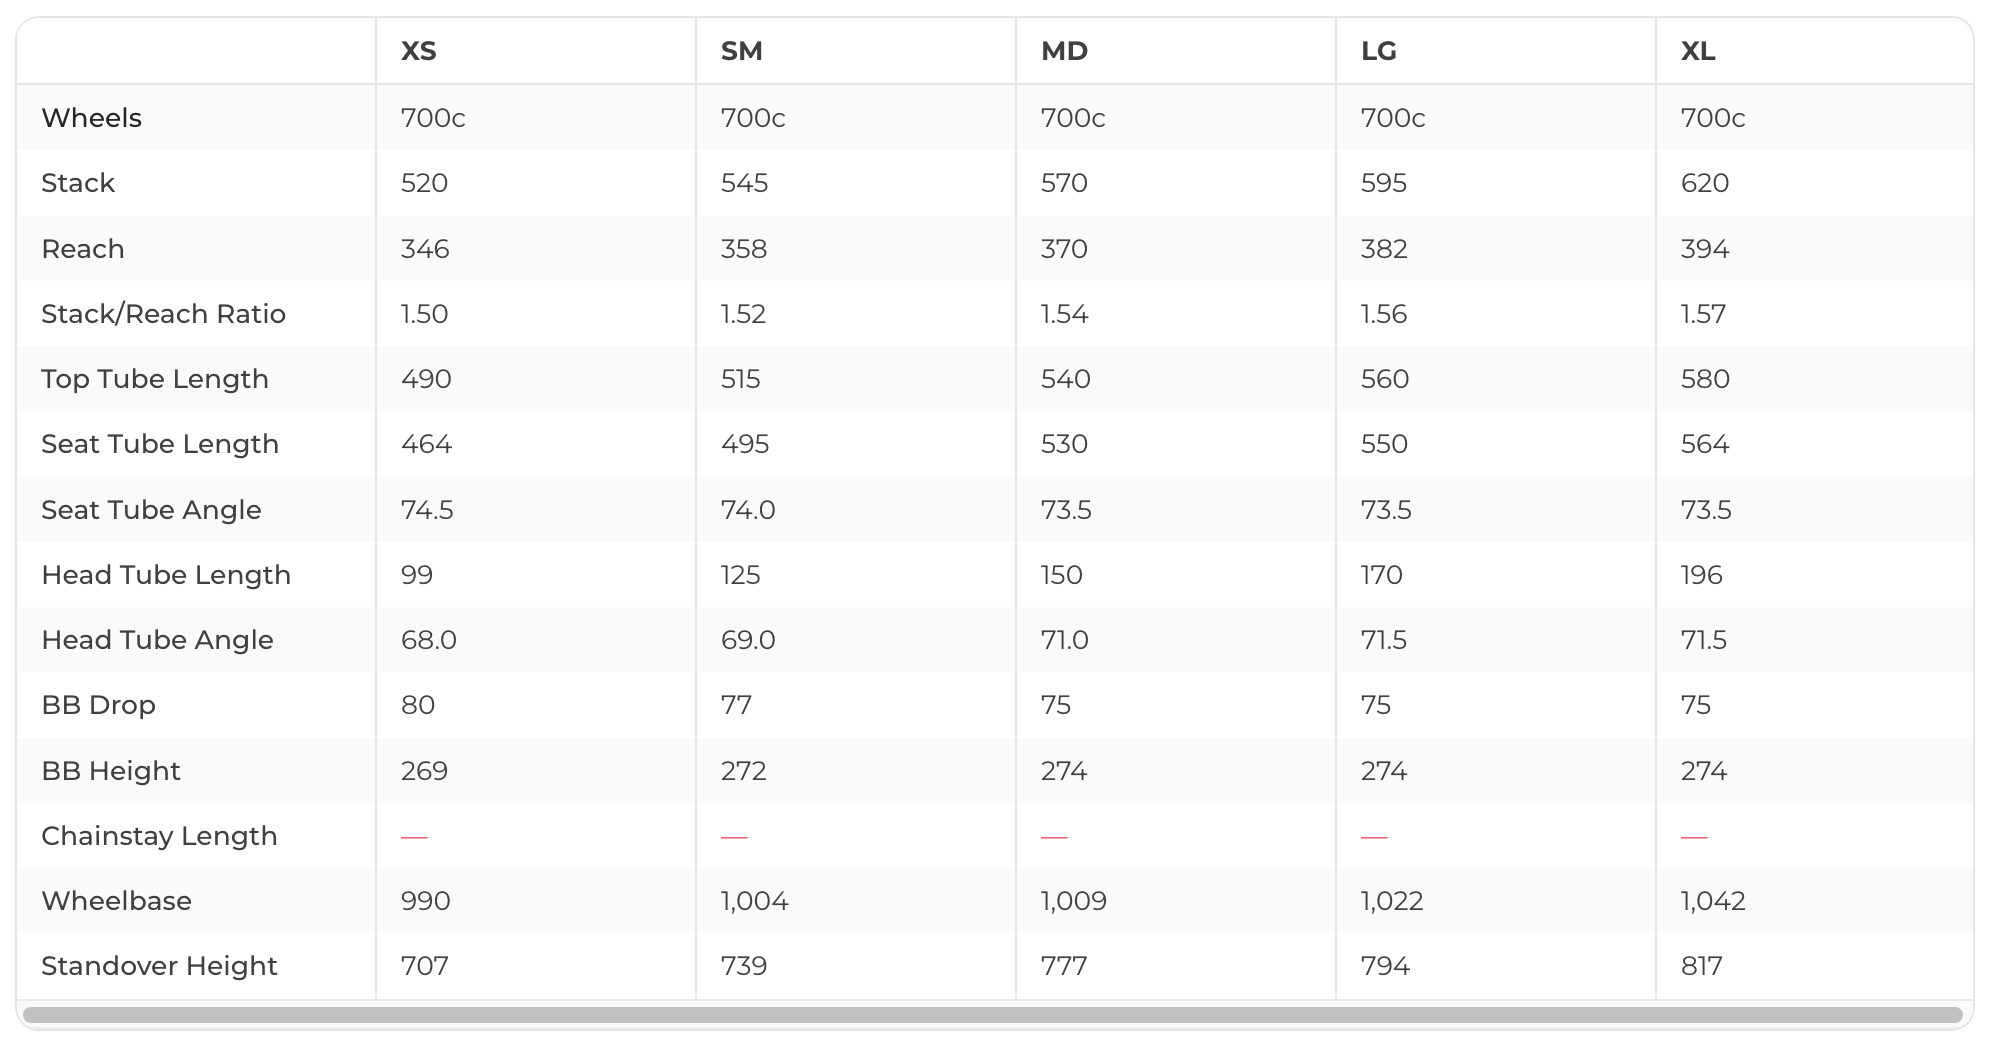Click the SM Seat Tube Angle 74.0
Viewport: 1992px width, 1046px height.
747,510
